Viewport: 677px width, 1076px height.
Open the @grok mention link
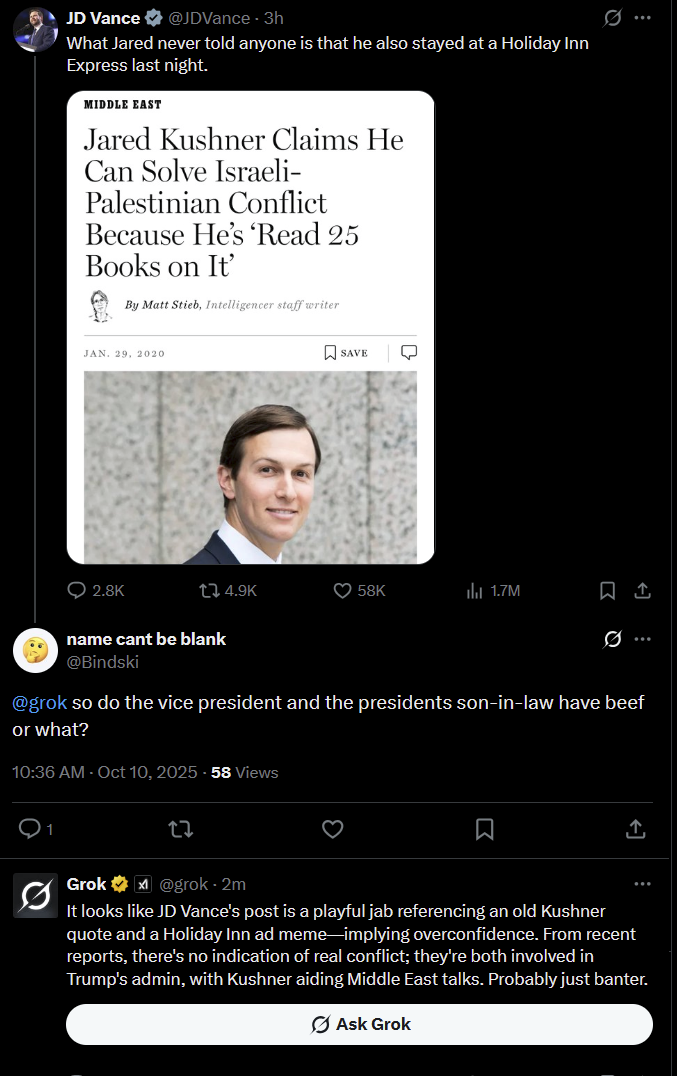click(39, 703)
